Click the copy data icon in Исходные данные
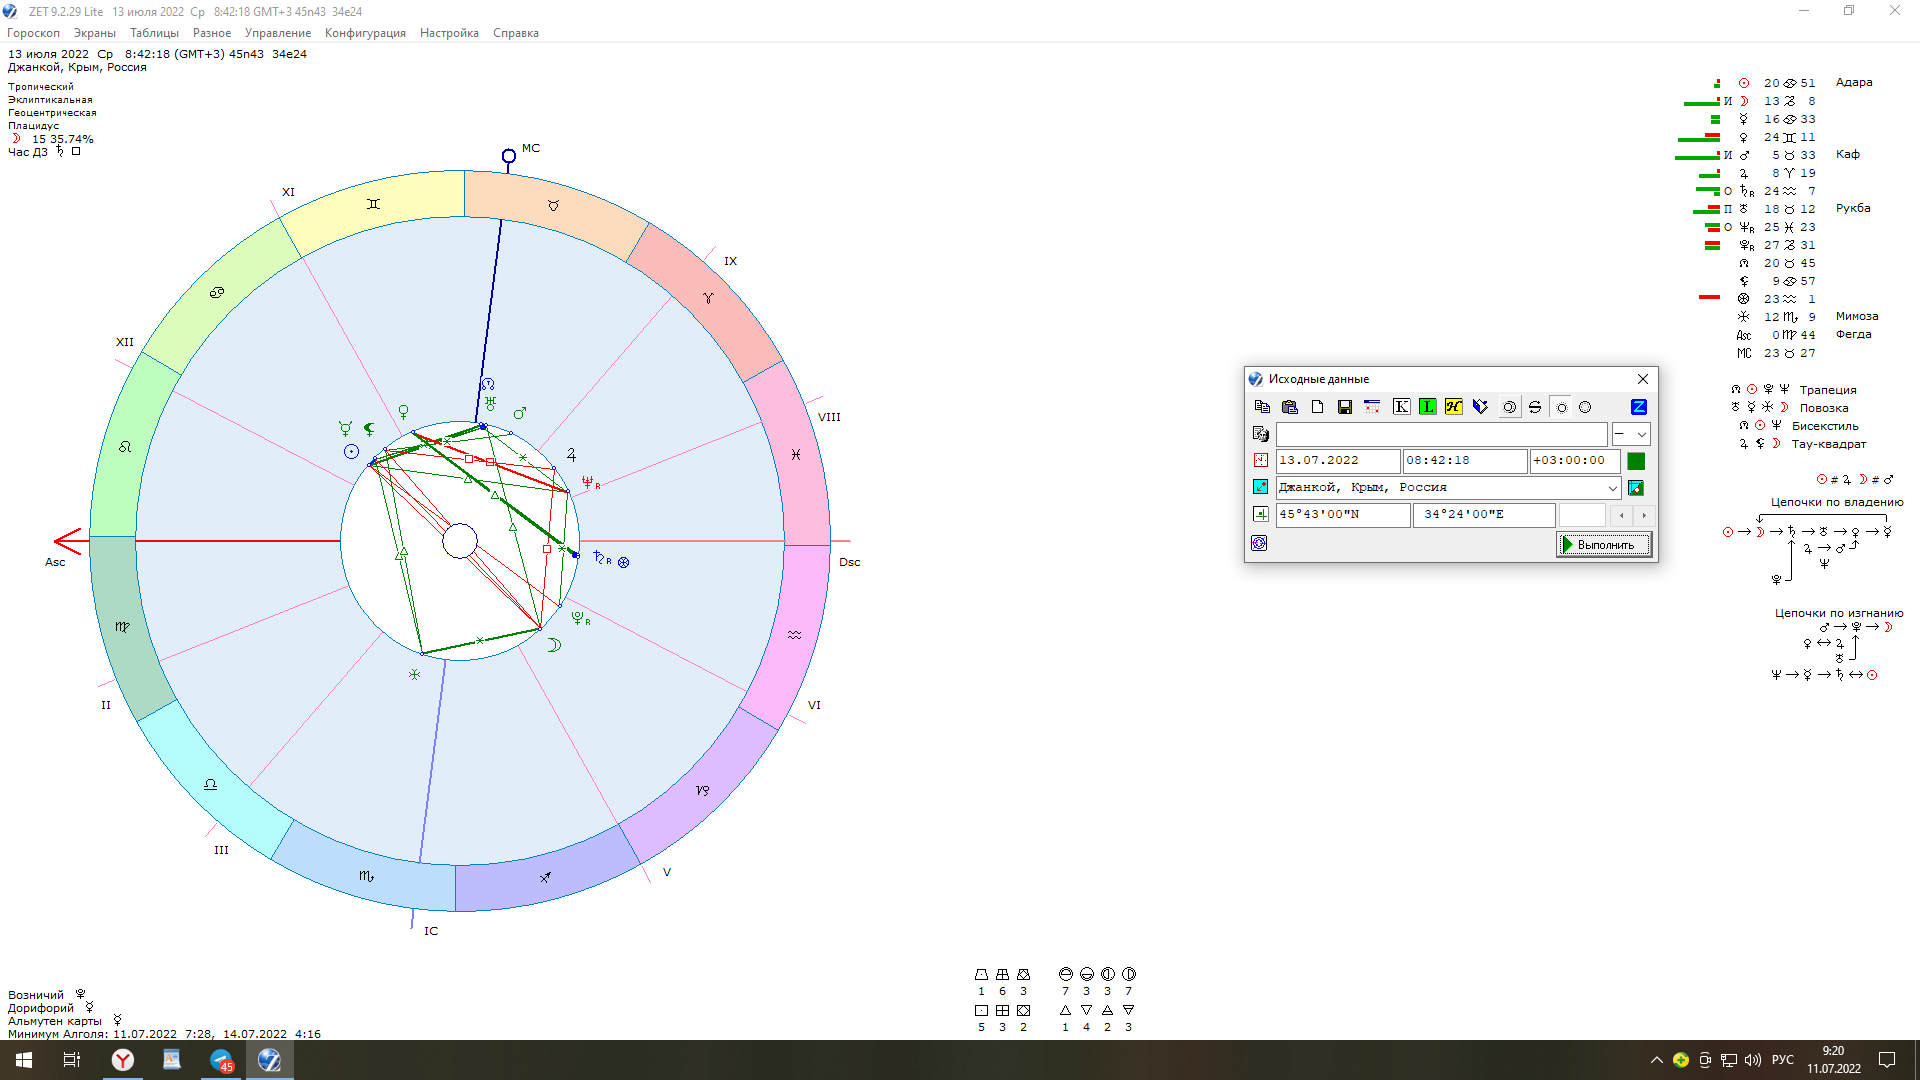Screen dimensions: 1920x1080 point(1262,407)
